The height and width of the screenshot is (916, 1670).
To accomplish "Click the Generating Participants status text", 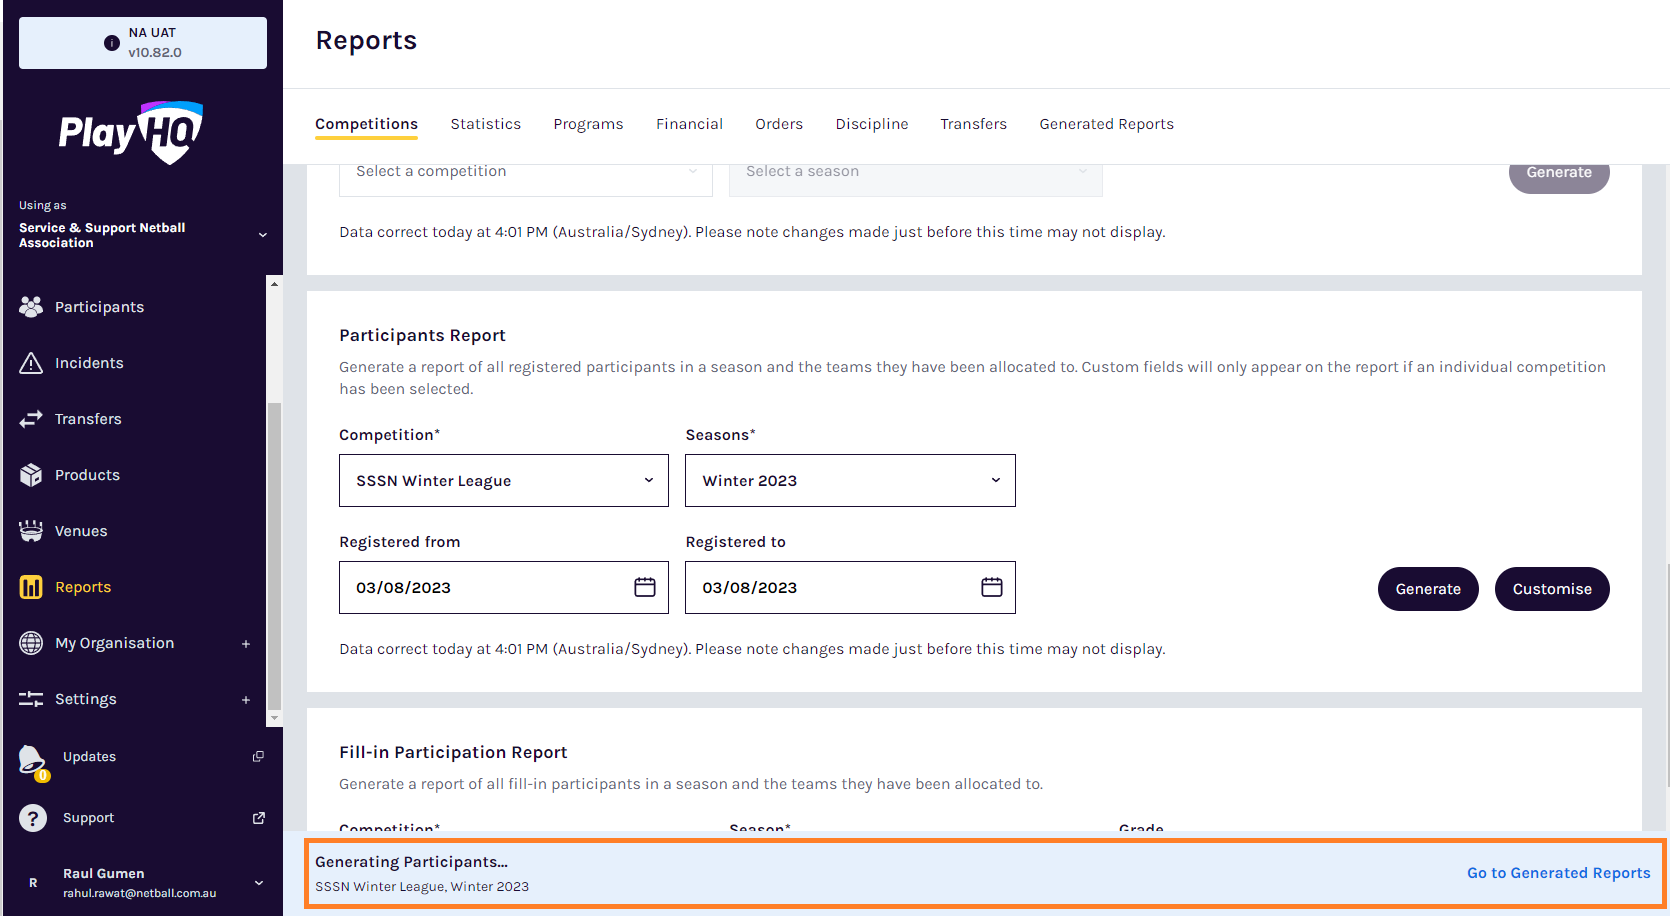I will coord(412,862).
